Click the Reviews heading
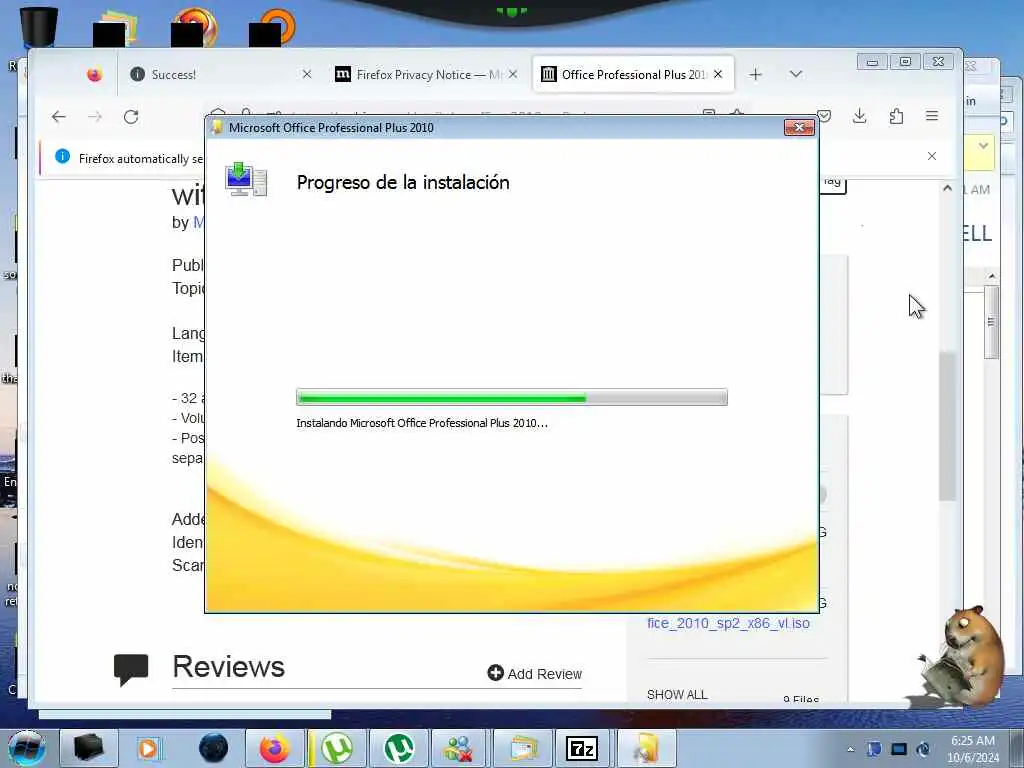Screen dimensions: 1024x768 (x=229, y=667)
